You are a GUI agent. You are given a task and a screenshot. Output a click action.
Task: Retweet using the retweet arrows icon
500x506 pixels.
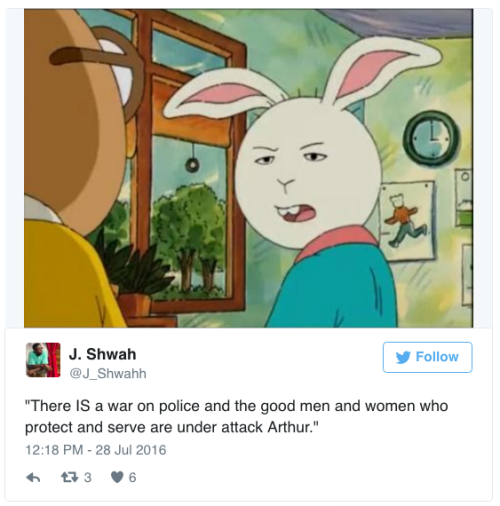[x=70, y=477]
